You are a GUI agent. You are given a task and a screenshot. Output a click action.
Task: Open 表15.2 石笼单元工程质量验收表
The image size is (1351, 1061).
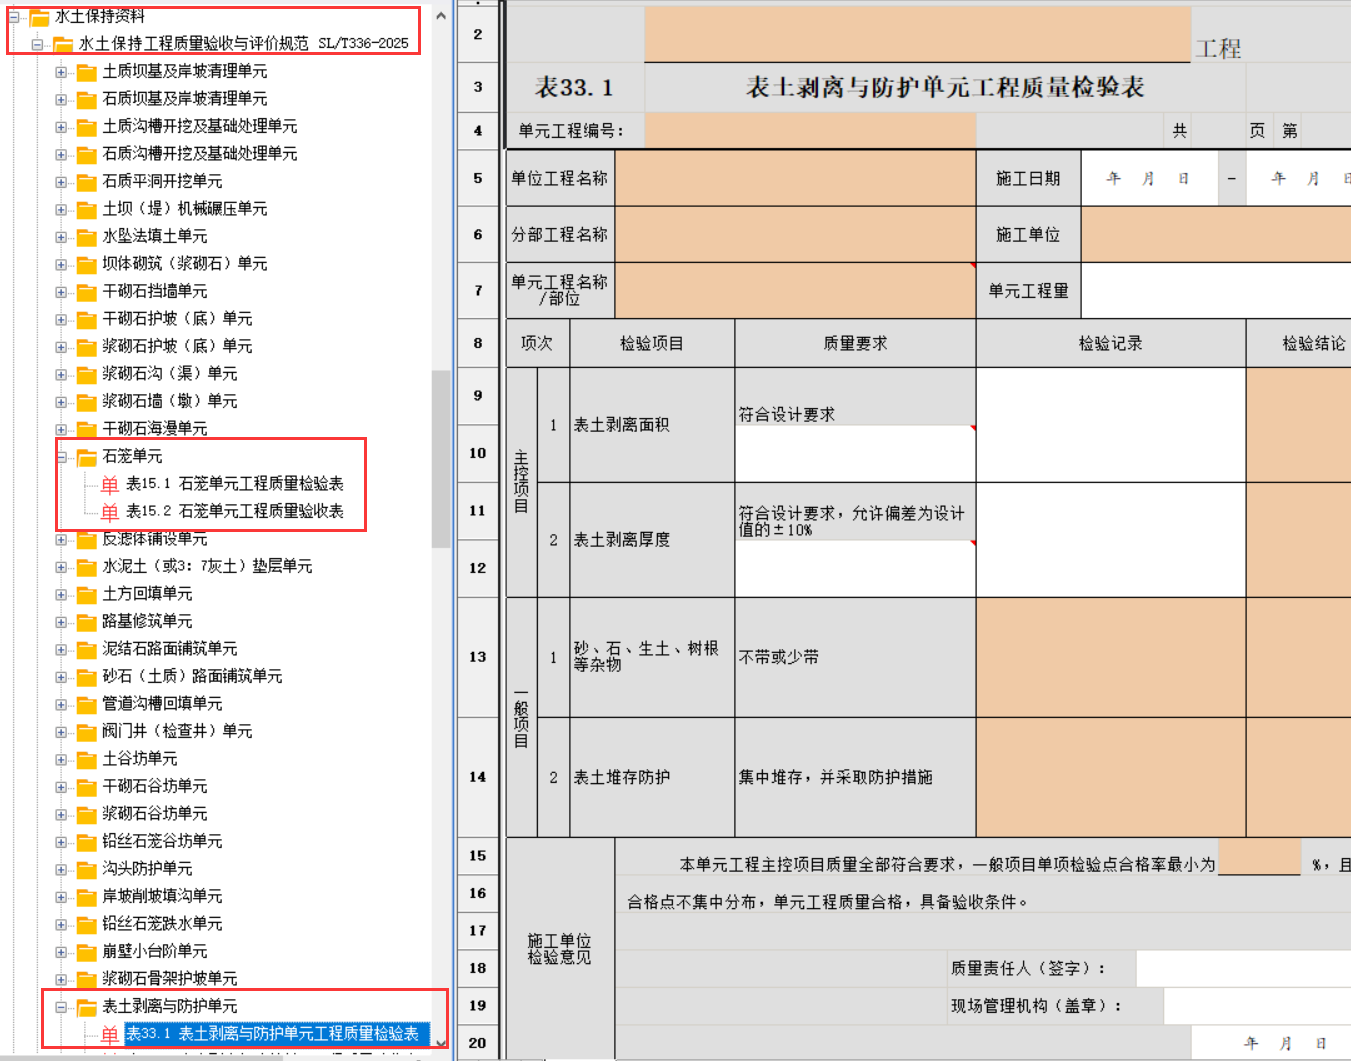point(234,511)
